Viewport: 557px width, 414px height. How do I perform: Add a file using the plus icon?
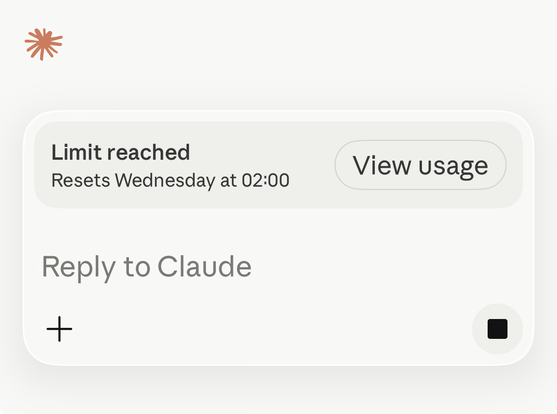(59, 329)
